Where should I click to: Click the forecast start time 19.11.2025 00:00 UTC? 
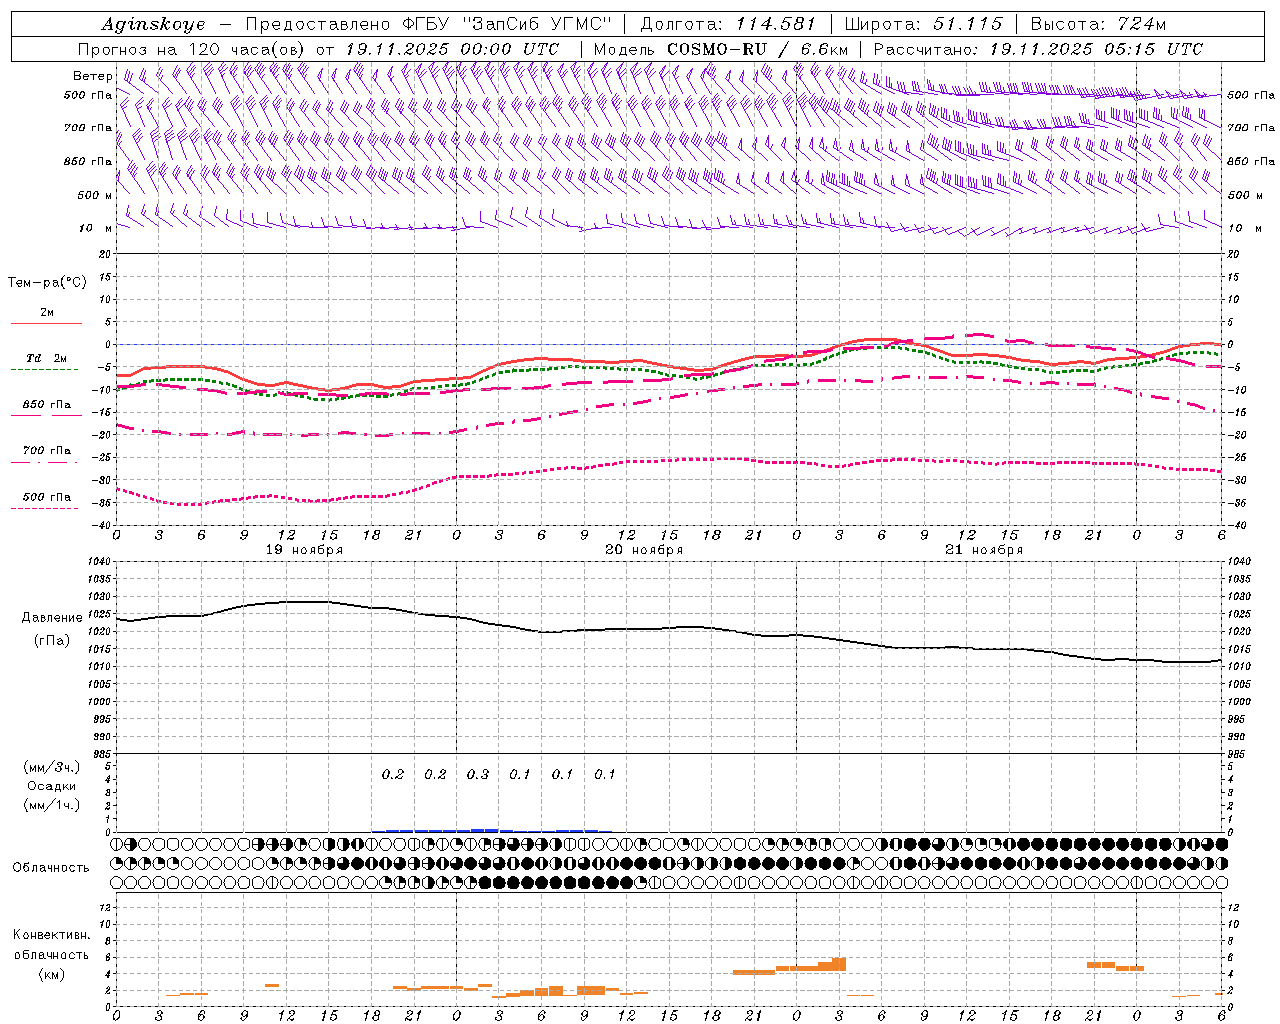[x=452, y=49]
